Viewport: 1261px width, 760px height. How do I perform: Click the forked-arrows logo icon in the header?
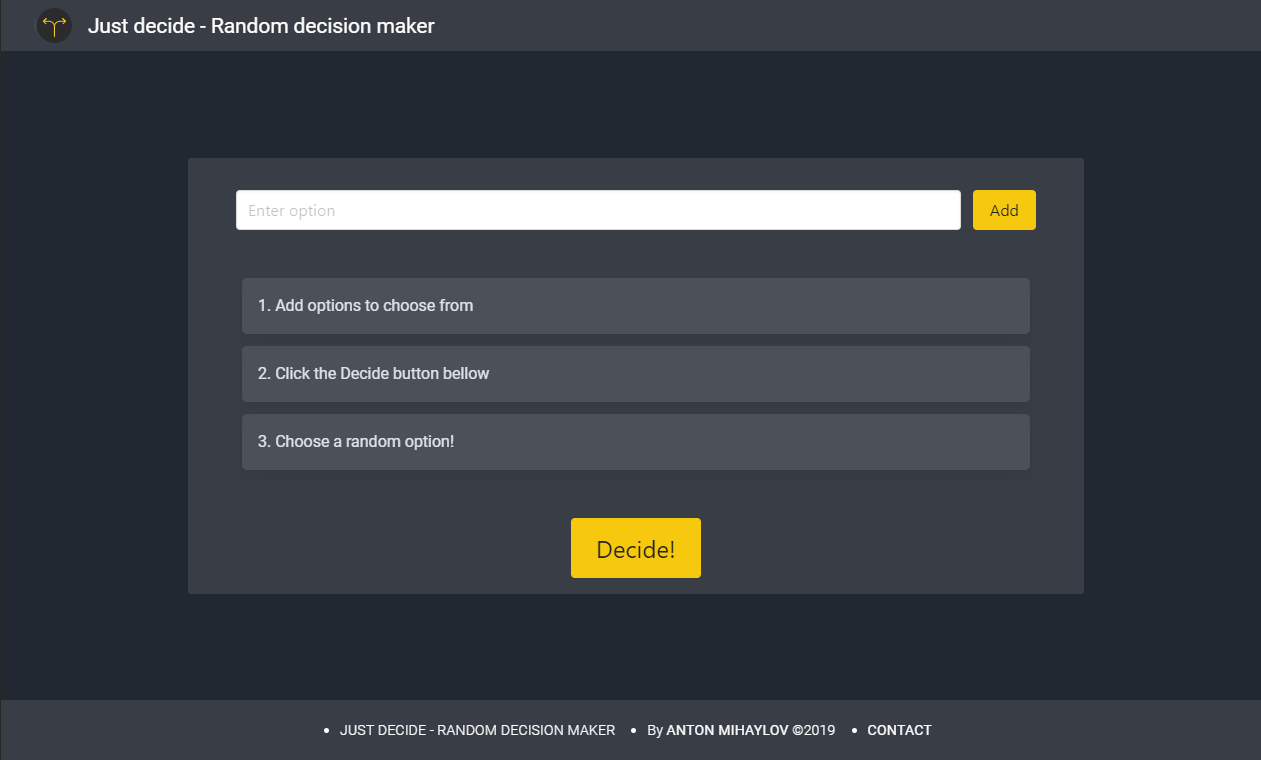pyautogui.click(x=54, y=25)
